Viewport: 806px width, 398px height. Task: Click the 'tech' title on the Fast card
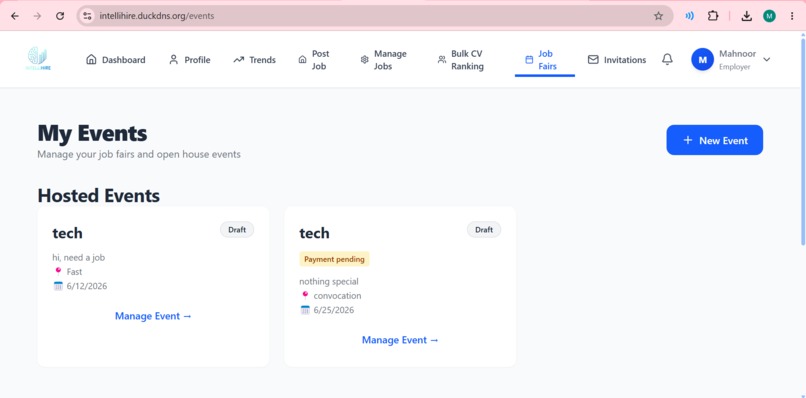pyautogui.click(x=67, y=233)
